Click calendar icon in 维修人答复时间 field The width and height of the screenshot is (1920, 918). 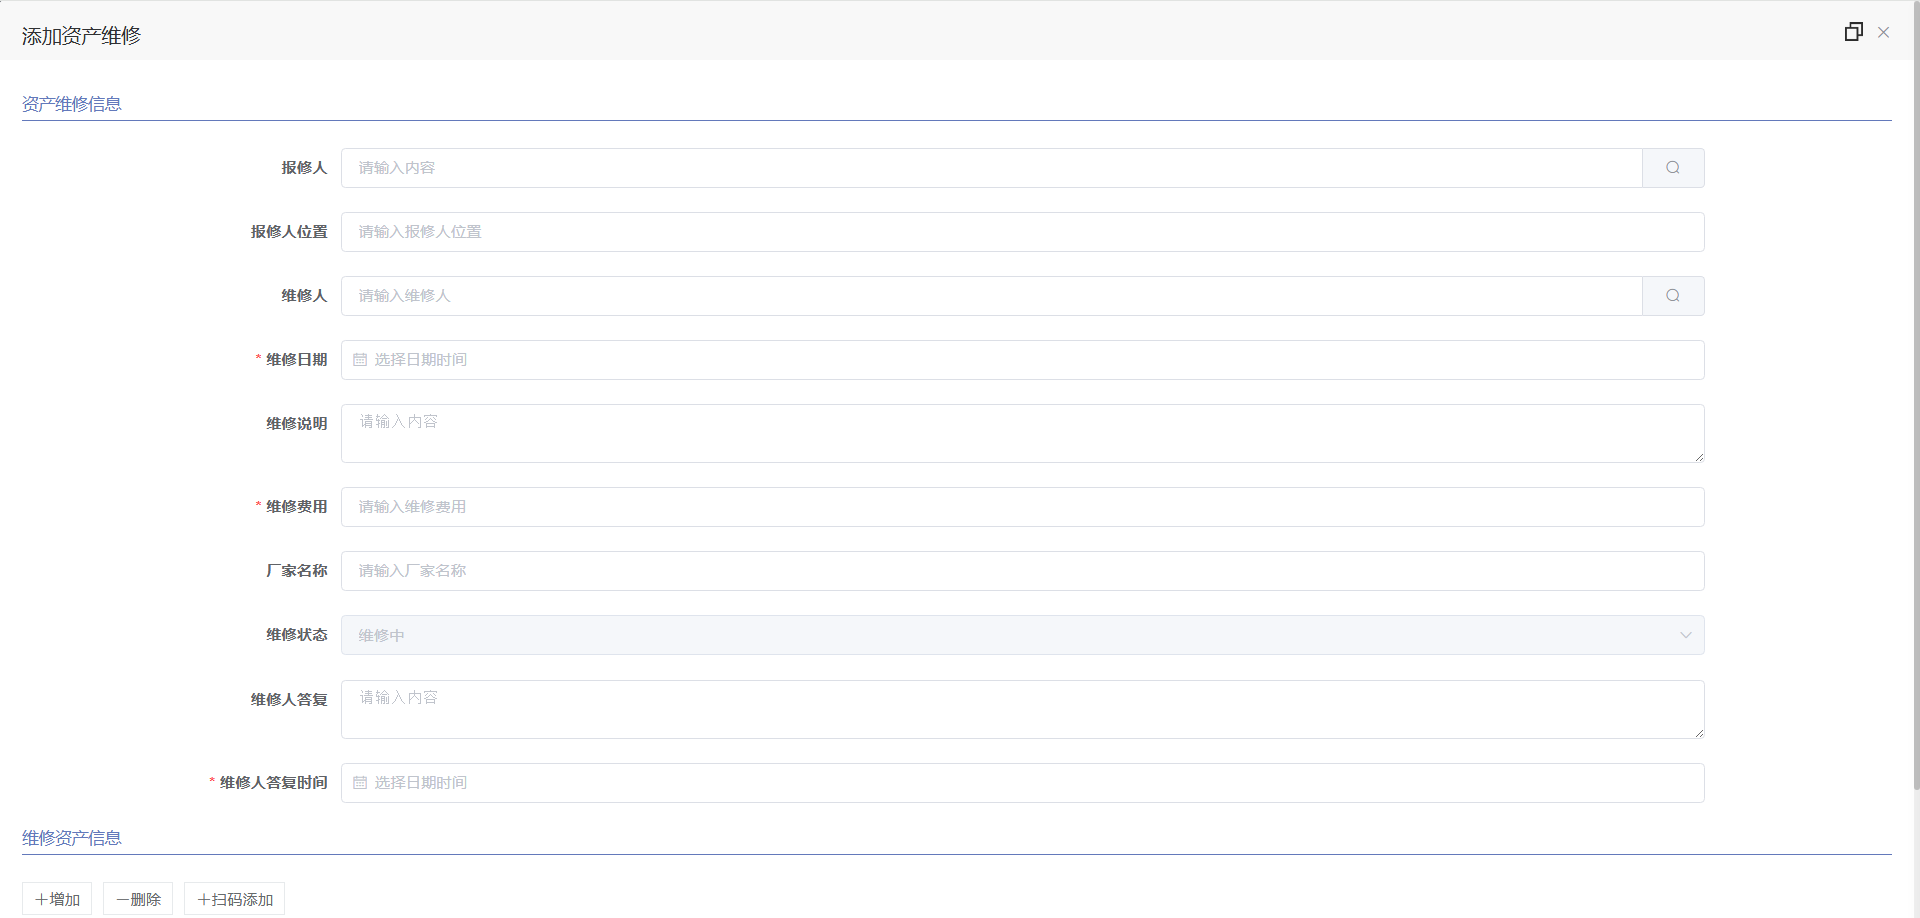point(360,783)
